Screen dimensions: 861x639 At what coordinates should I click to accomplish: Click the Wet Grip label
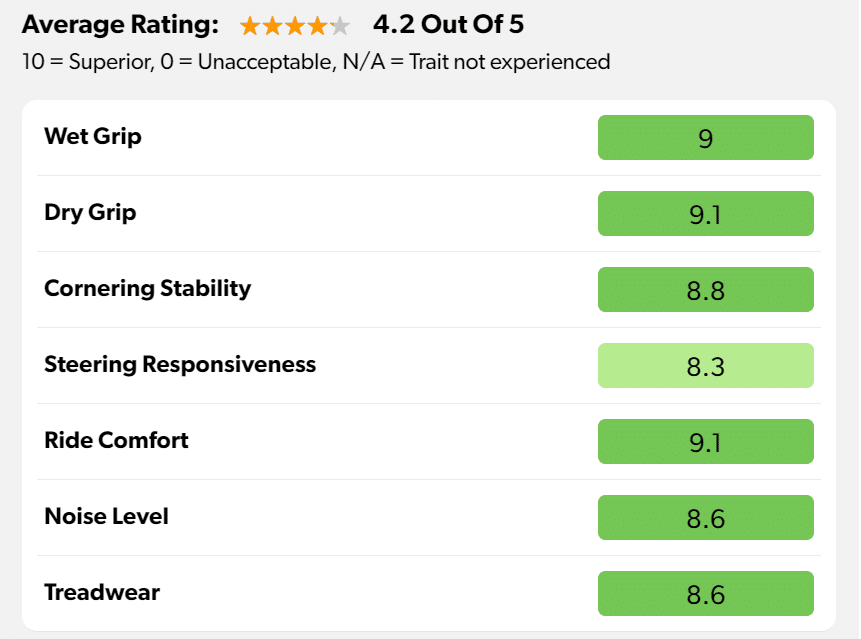[x=93, y=137]
